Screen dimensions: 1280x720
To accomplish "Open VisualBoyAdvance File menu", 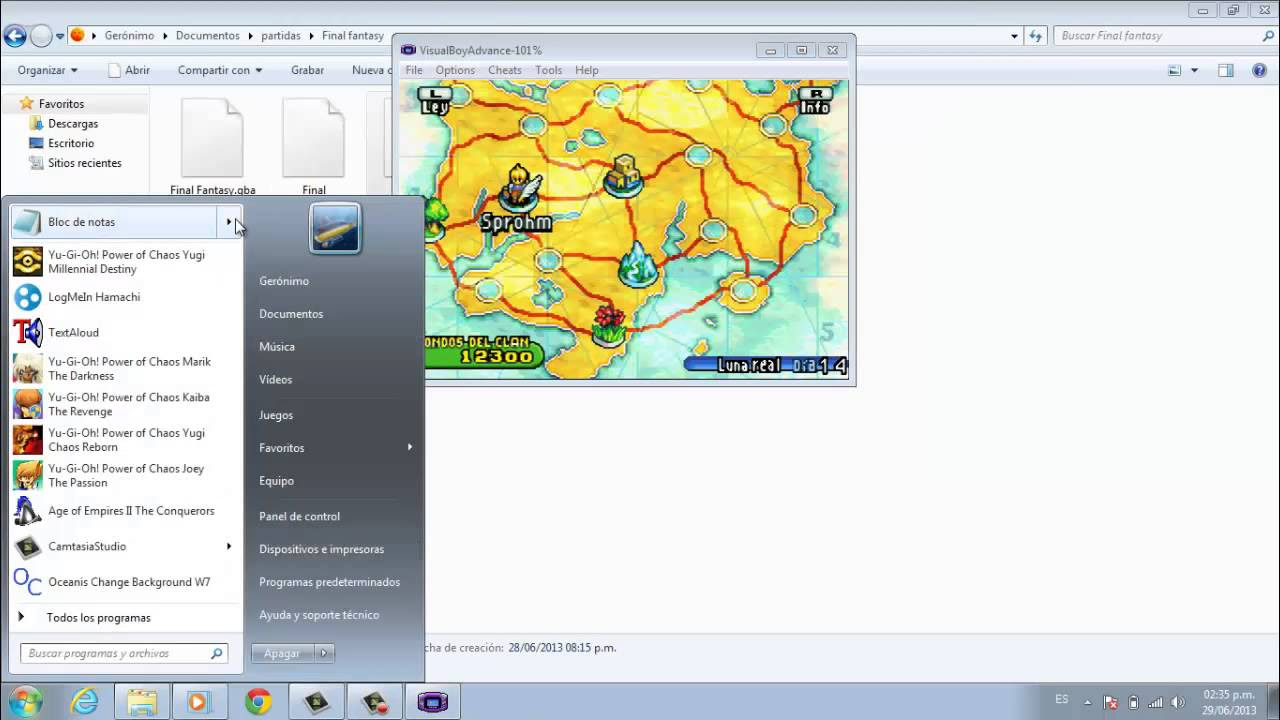I will [413, 70].
